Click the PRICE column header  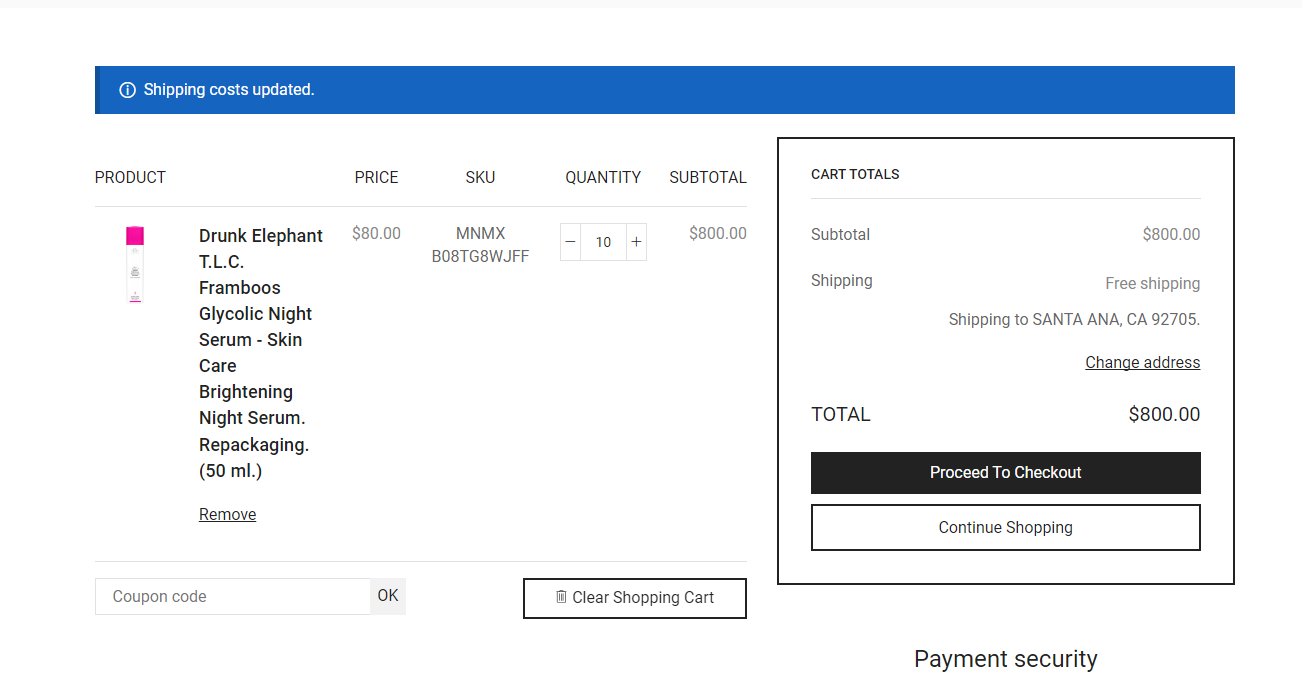[376, 177]
